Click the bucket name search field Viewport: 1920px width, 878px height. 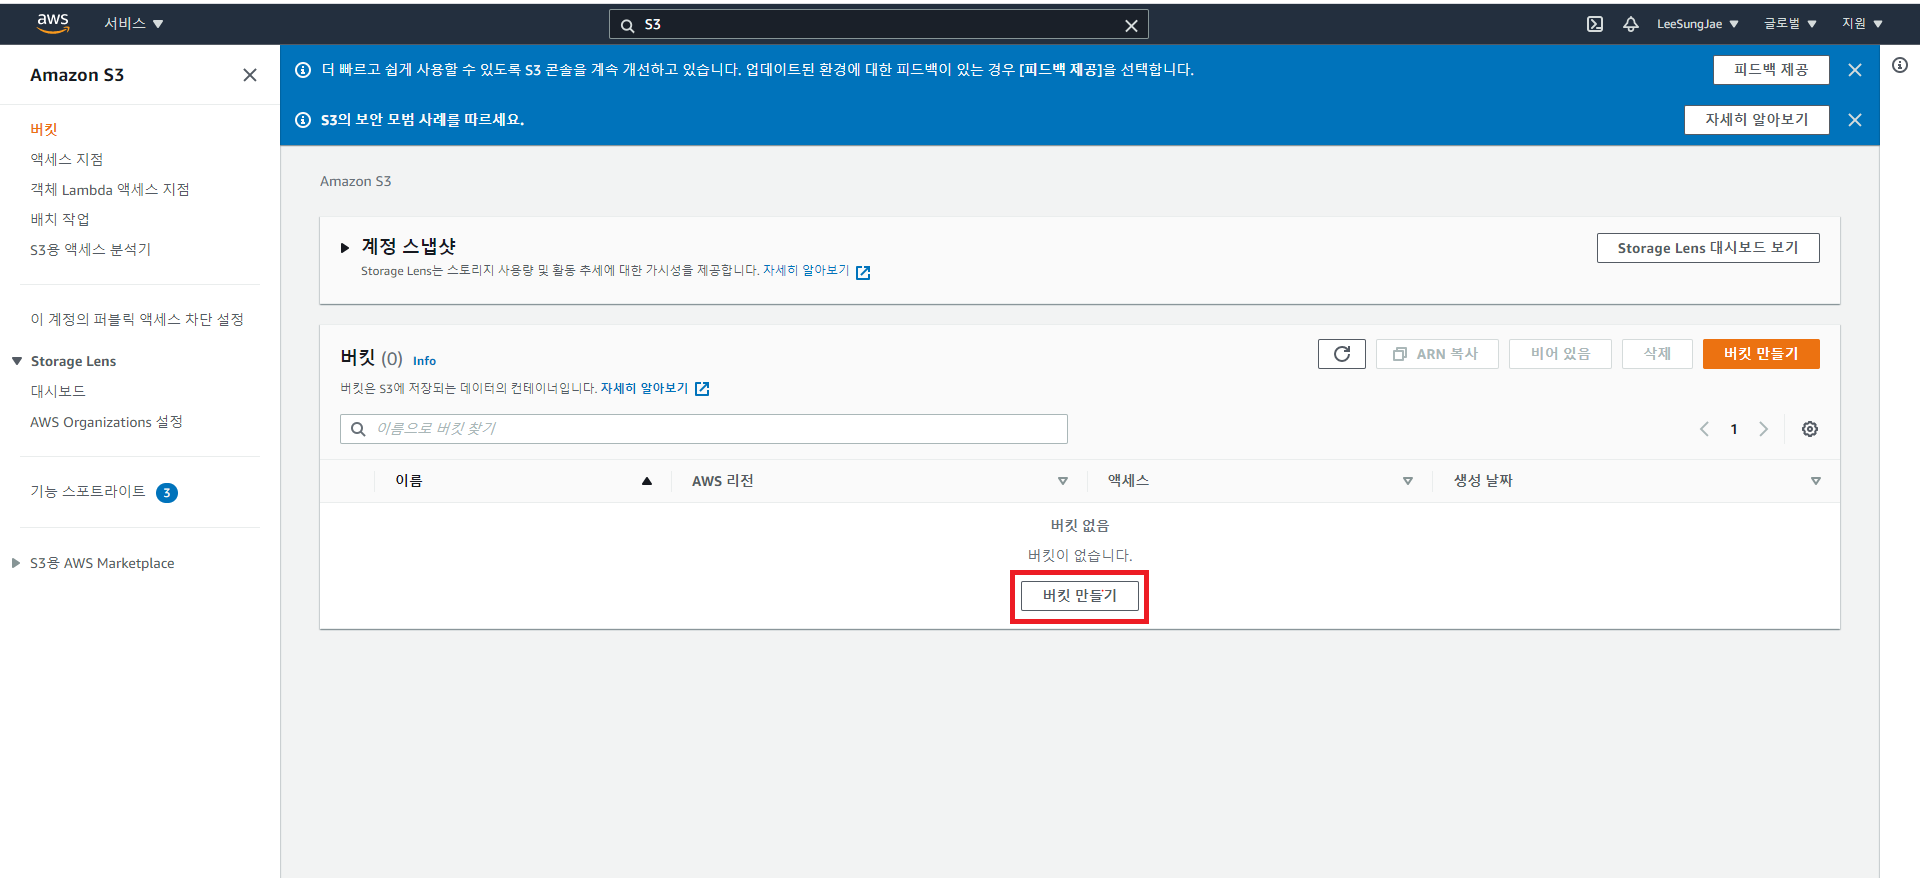704,429
